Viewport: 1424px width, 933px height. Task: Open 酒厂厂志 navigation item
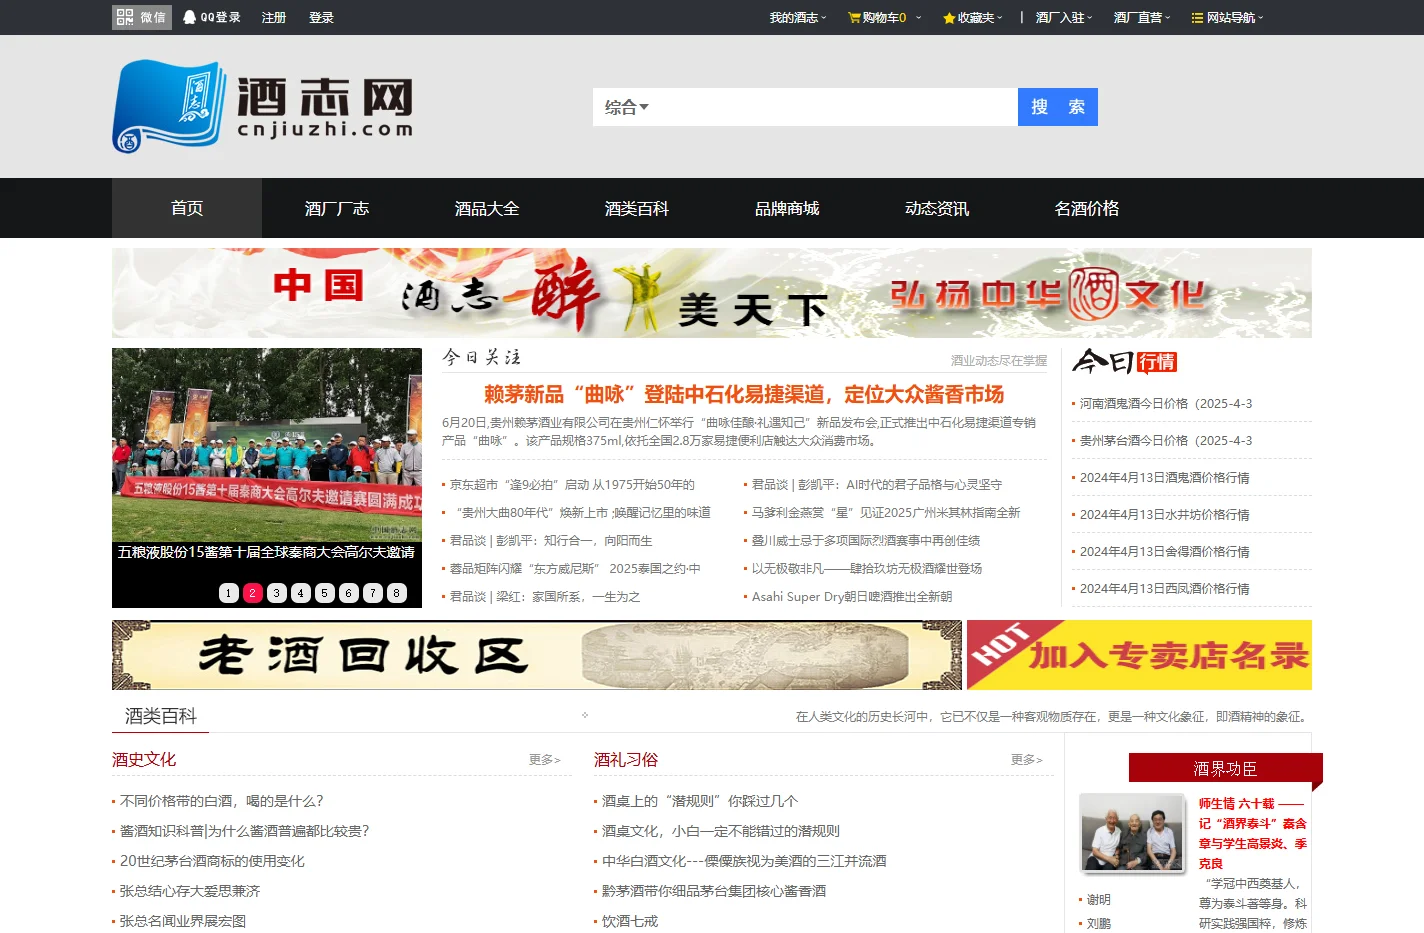(337, 208)
